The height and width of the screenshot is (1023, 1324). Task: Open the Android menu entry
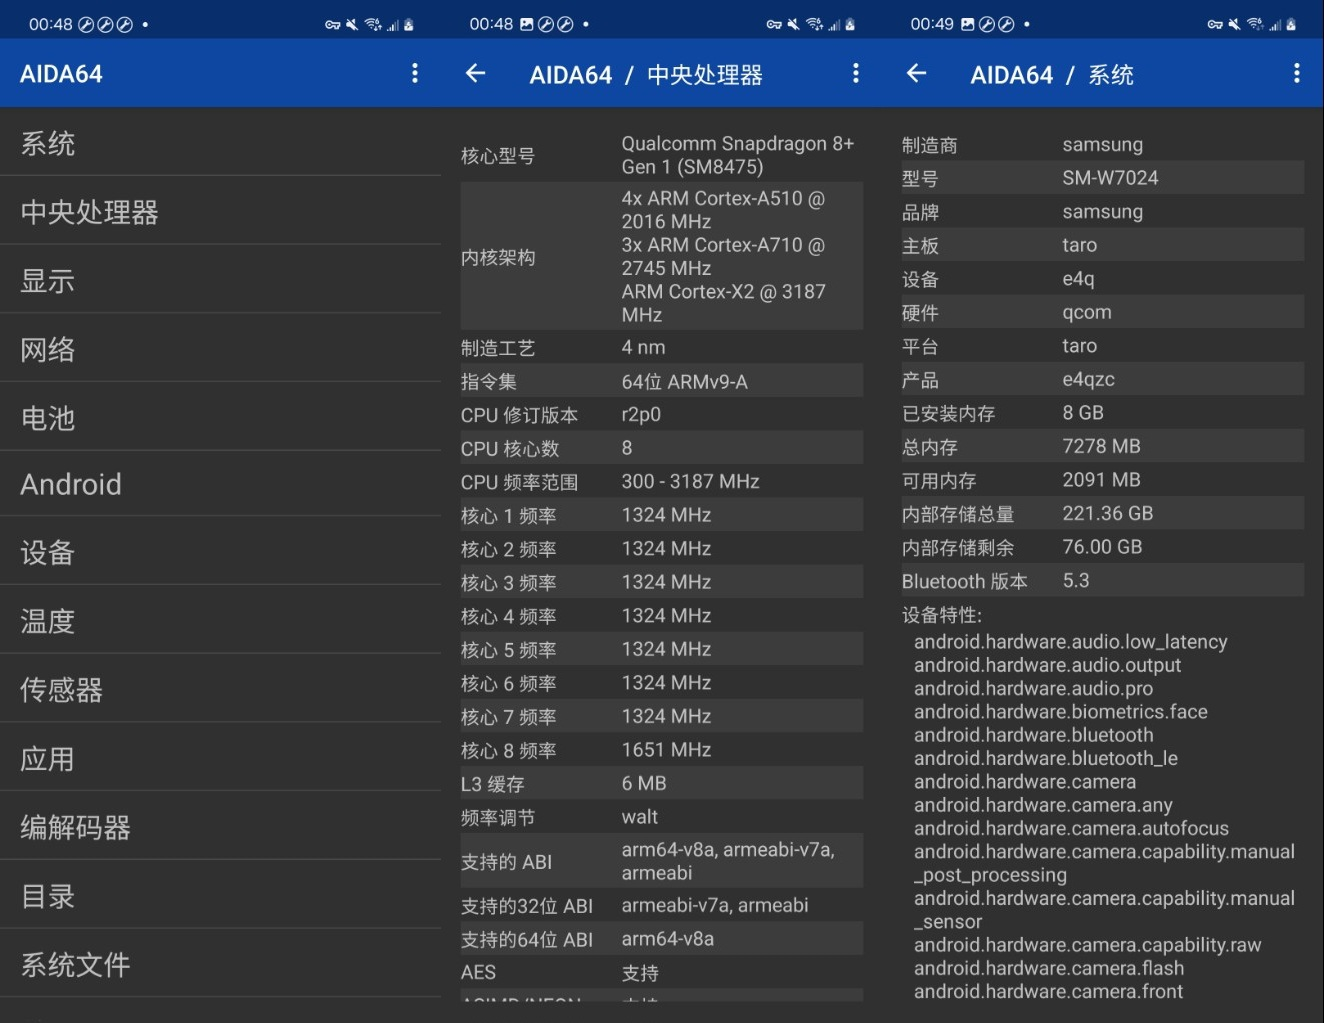tap(220, 485)
